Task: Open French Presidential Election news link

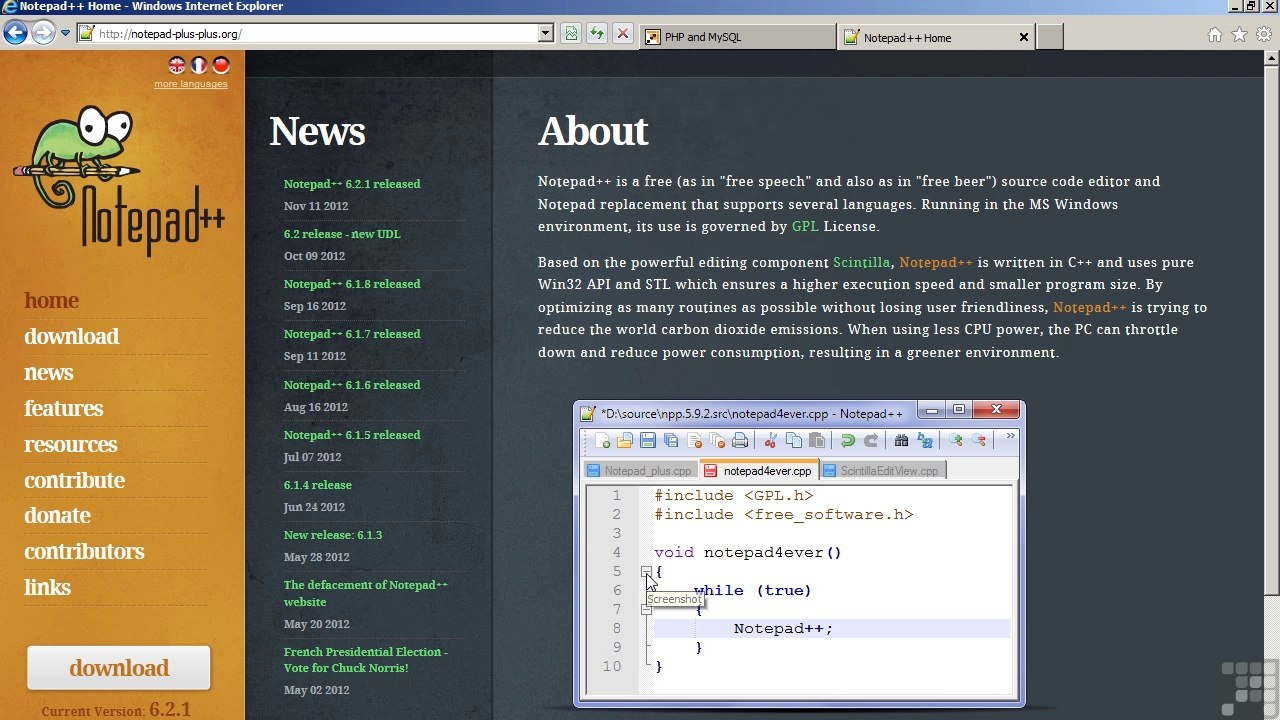Action: 366,660
